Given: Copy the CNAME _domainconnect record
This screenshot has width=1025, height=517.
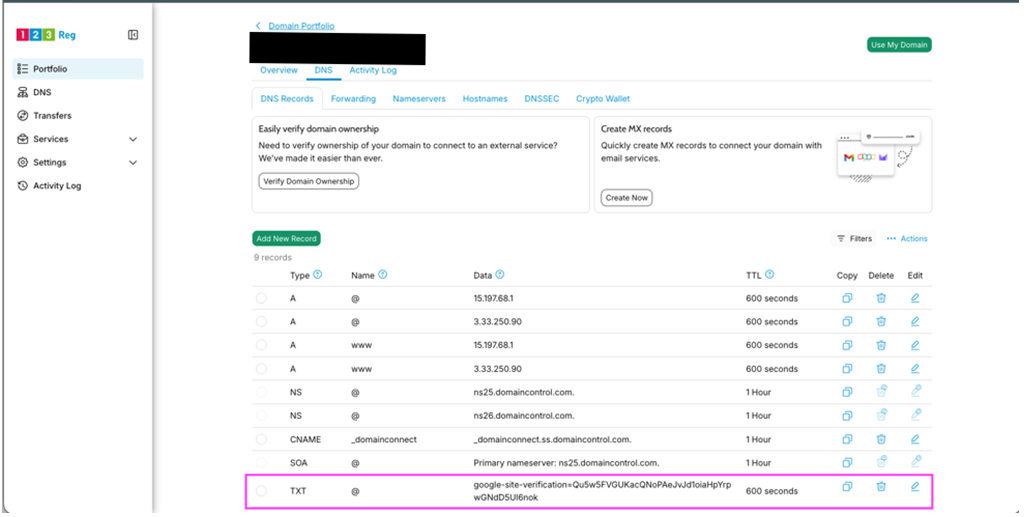Looking at the screenshot, I should (x=847, y=439).
